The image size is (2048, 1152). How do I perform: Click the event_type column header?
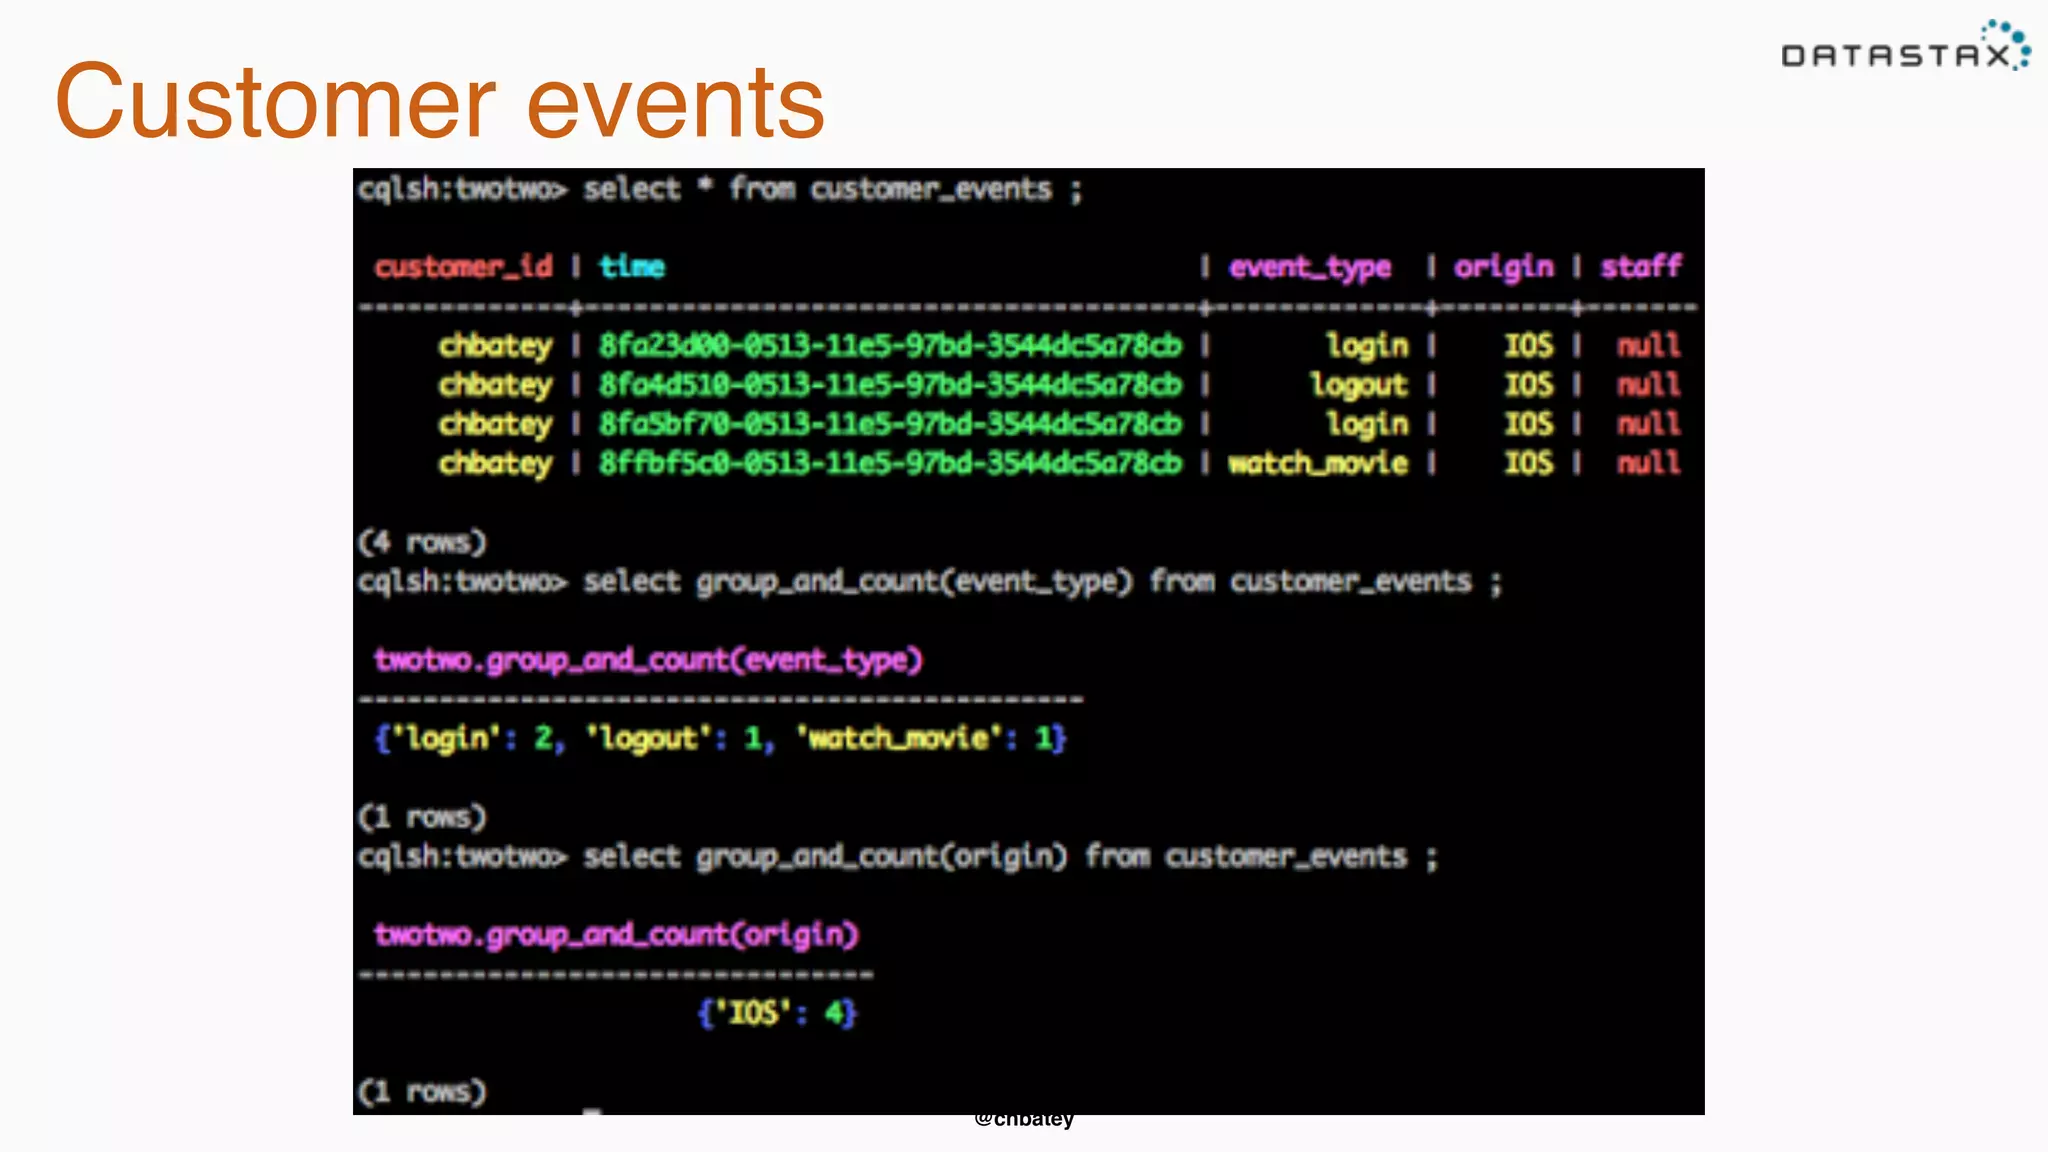pos(1309,267)
